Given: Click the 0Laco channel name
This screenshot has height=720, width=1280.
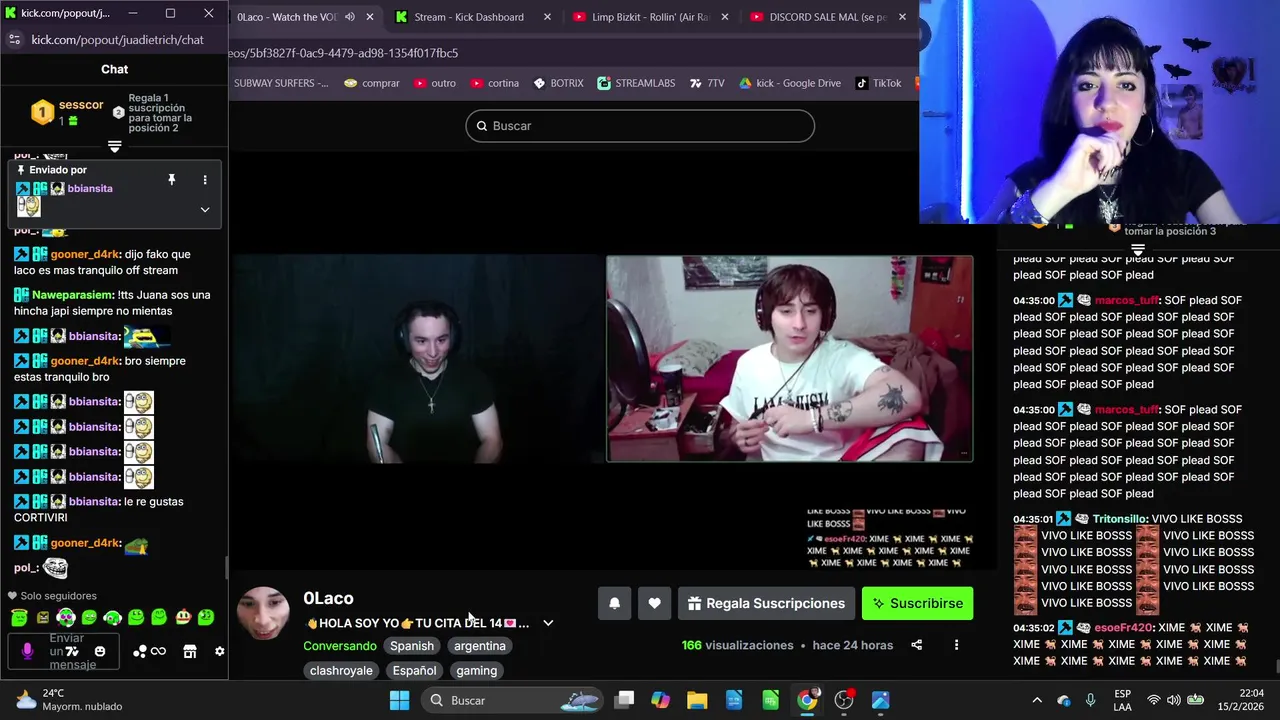Looking at the screenshot, I should click(328, 598).
